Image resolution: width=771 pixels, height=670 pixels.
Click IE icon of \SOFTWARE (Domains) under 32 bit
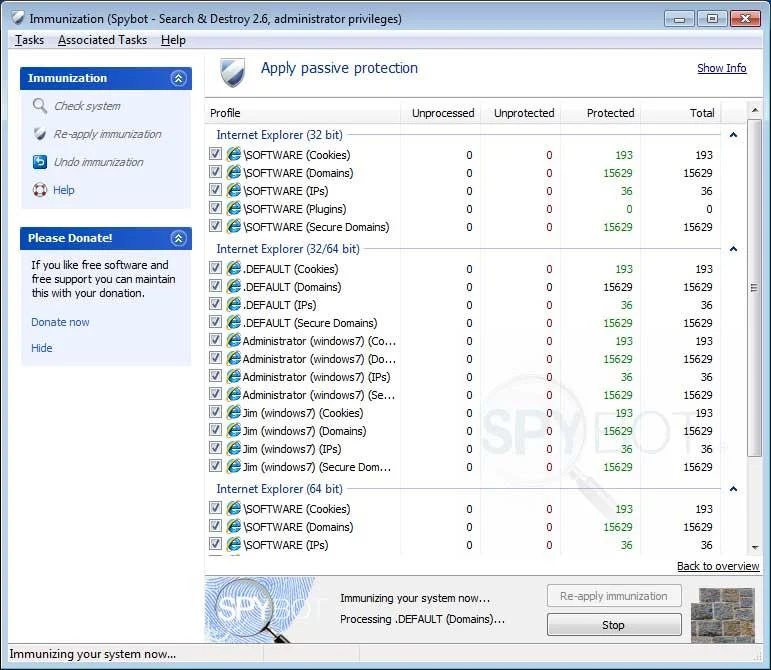pos(234,173)
